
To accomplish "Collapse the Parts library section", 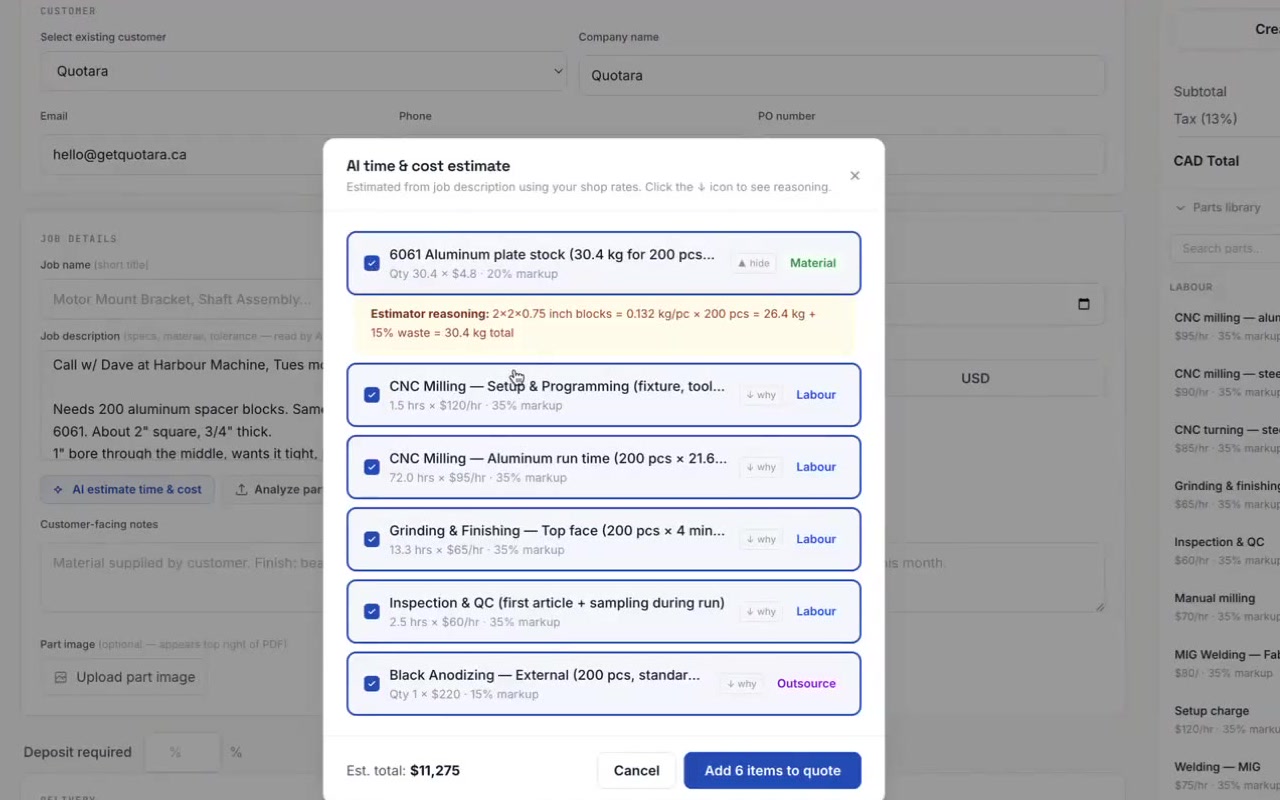I will (x=1218, y=207).
